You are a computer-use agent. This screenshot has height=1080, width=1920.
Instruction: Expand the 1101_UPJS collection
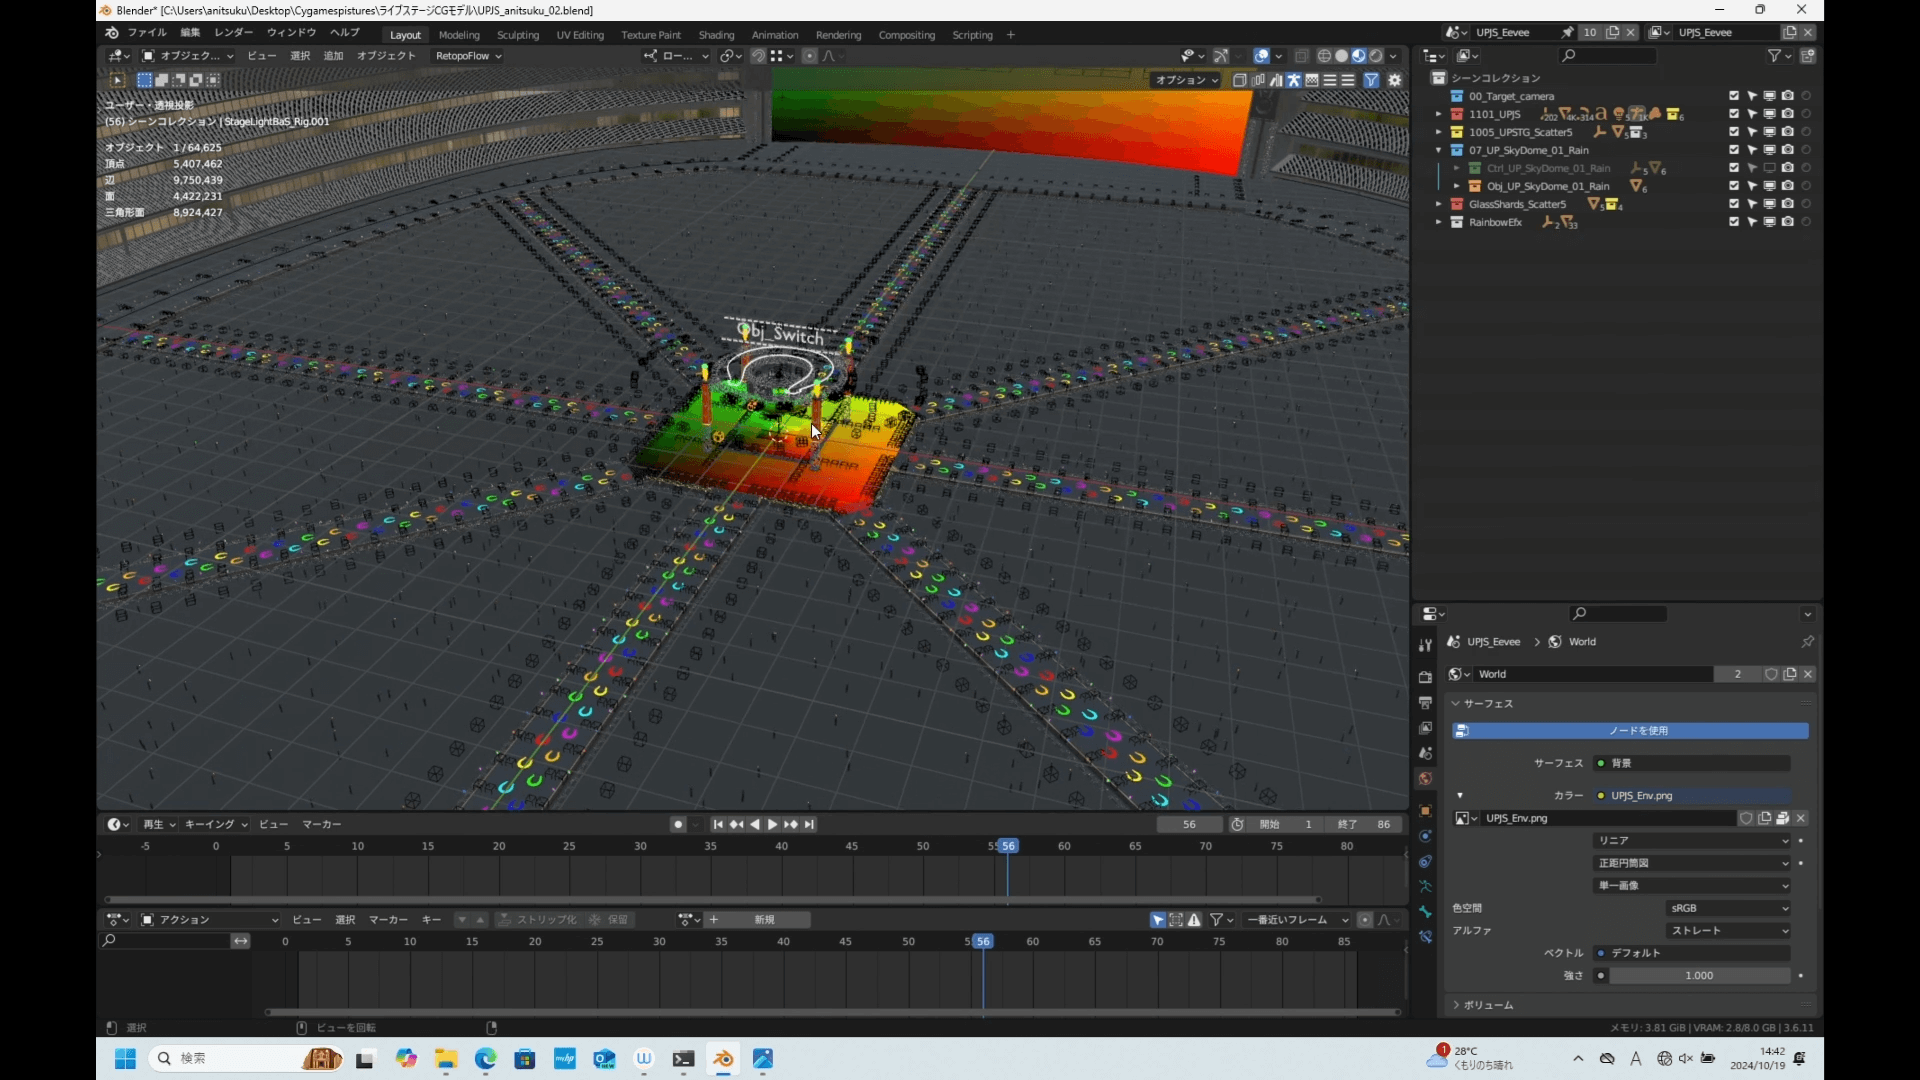[x=1439, y=114]
